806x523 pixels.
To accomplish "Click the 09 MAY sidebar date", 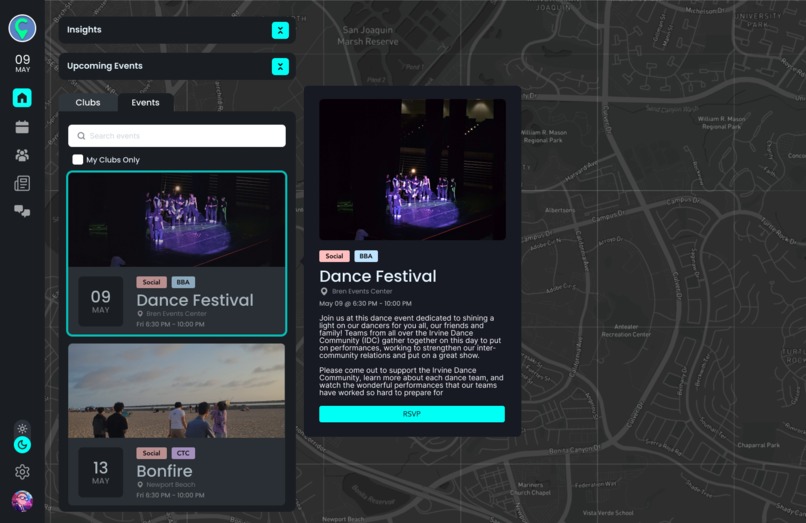I will point(22,63).
